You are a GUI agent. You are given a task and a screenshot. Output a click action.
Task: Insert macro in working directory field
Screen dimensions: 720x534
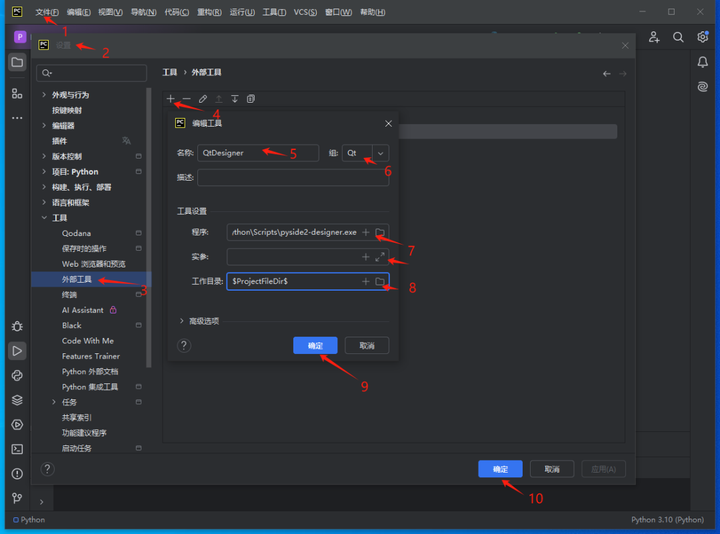tap(366, 281)
